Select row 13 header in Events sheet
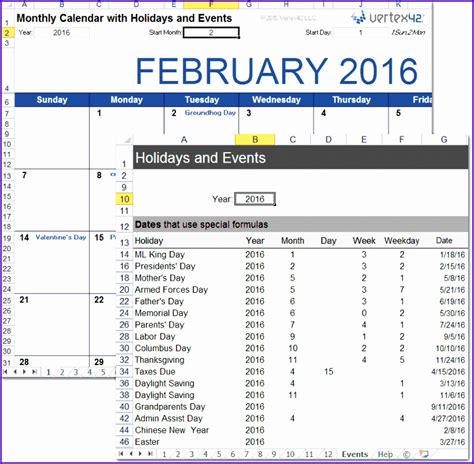The width and height of the screenshot is (474, 464). [x=124, y=242]
